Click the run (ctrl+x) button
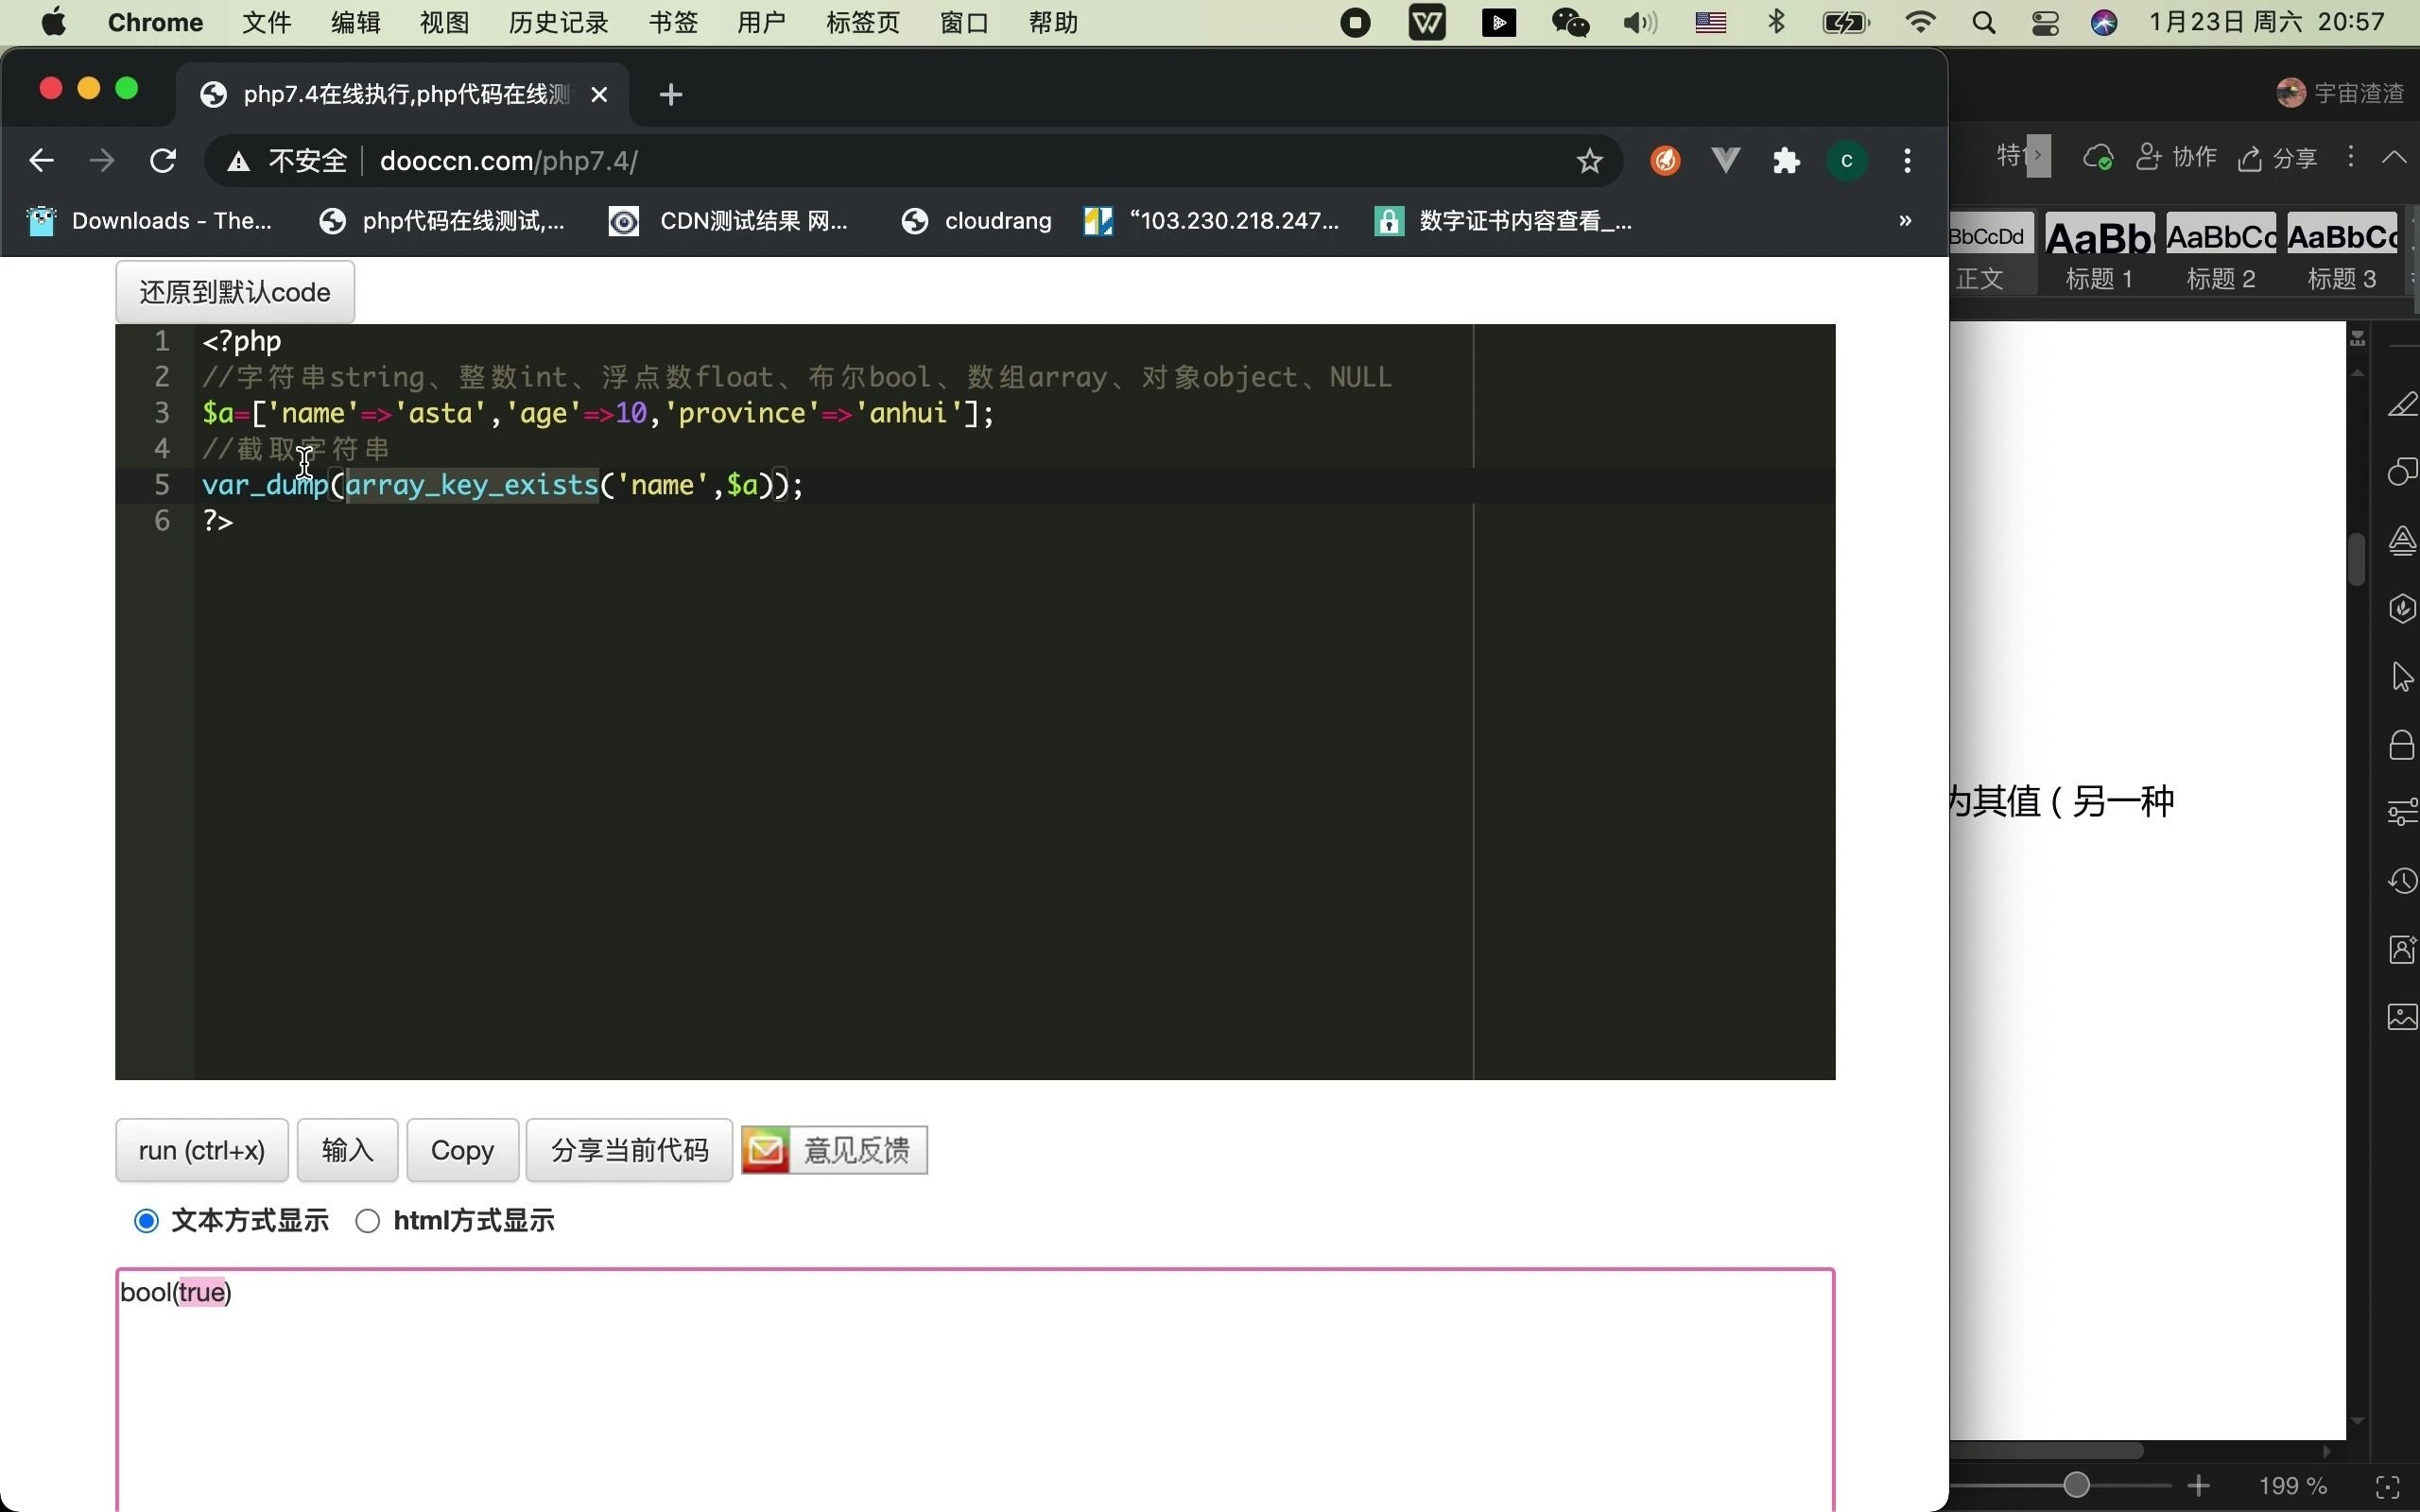Viewport: 2420px width, 1512px height. point(202,1150)
